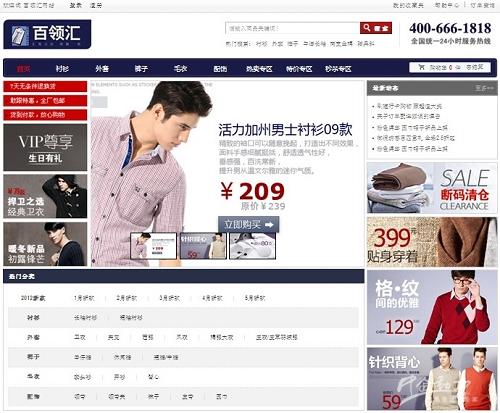Click the shopping cart icon in navigation bar
The width and height of the screenshot is (500, 413).
click(x=422, y=67)
